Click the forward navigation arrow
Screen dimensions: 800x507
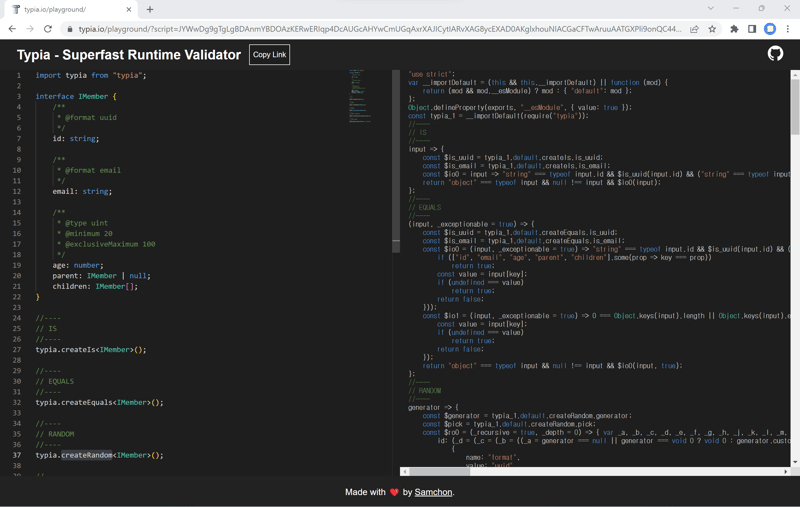(x=30, y=29)
